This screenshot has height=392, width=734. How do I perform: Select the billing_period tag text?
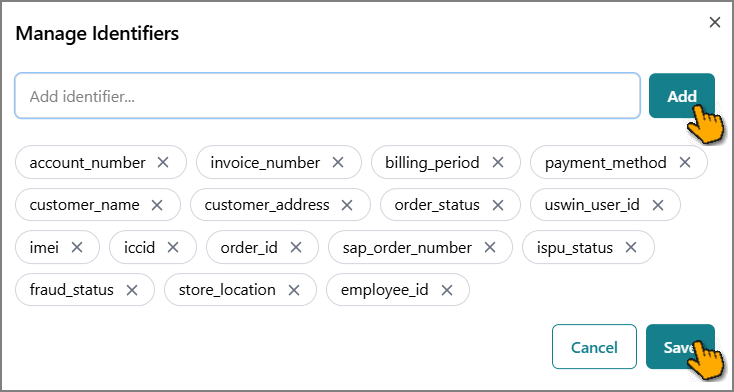(x=433, y=163)
